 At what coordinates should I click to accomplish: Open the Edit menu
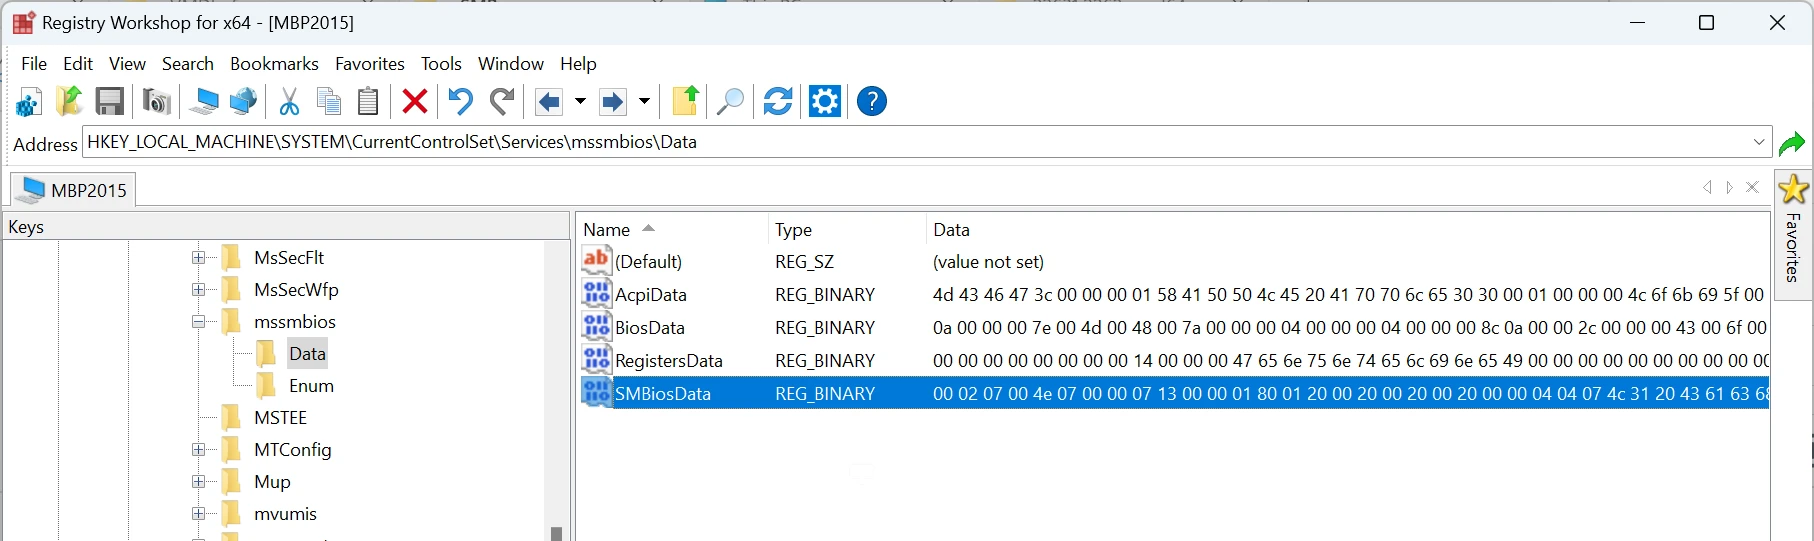coord(78,63)
